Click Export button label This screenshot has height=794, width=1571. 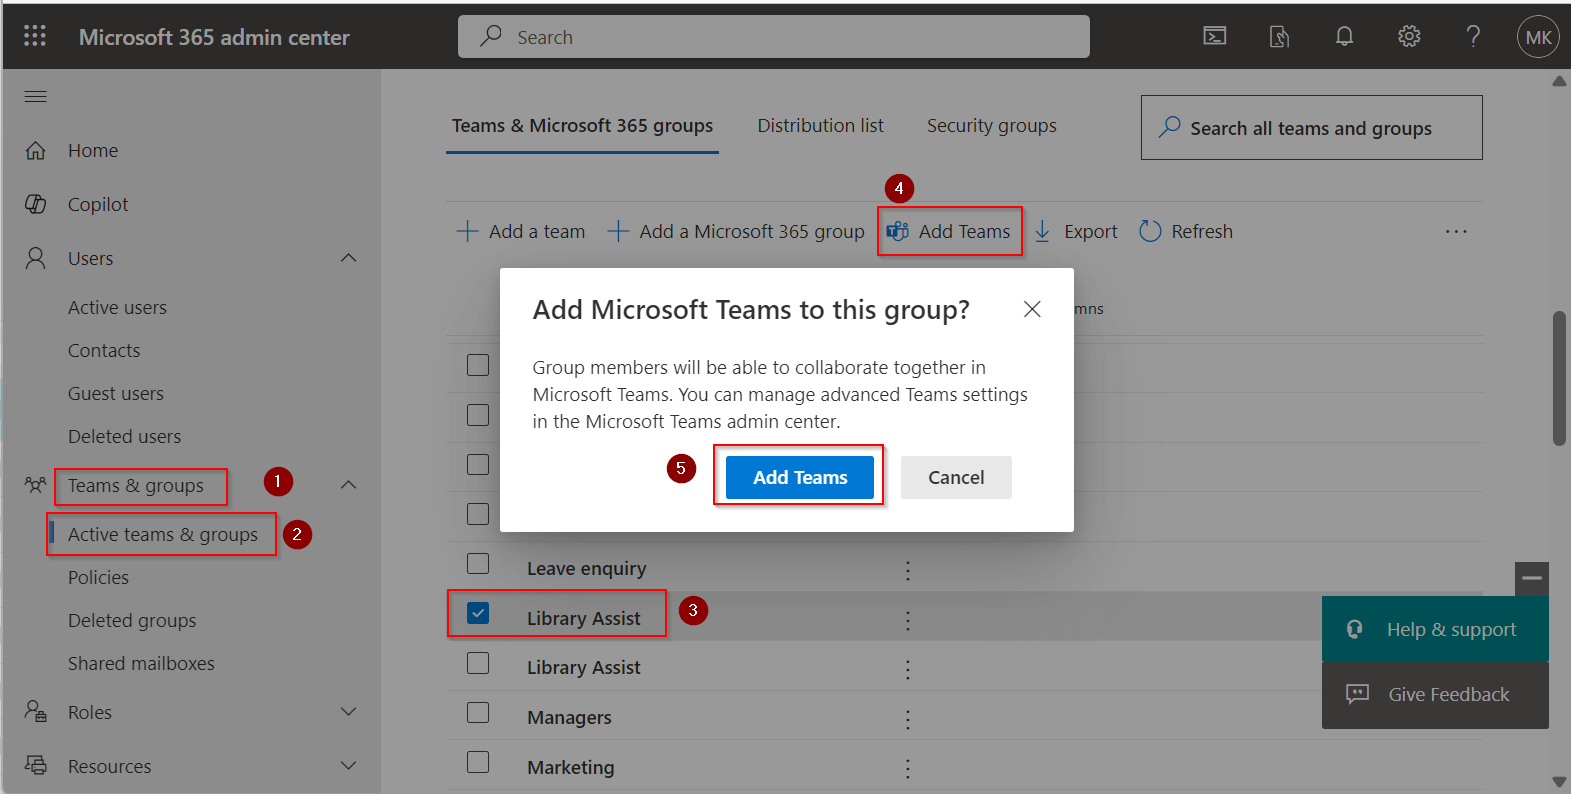[1090, 231]
